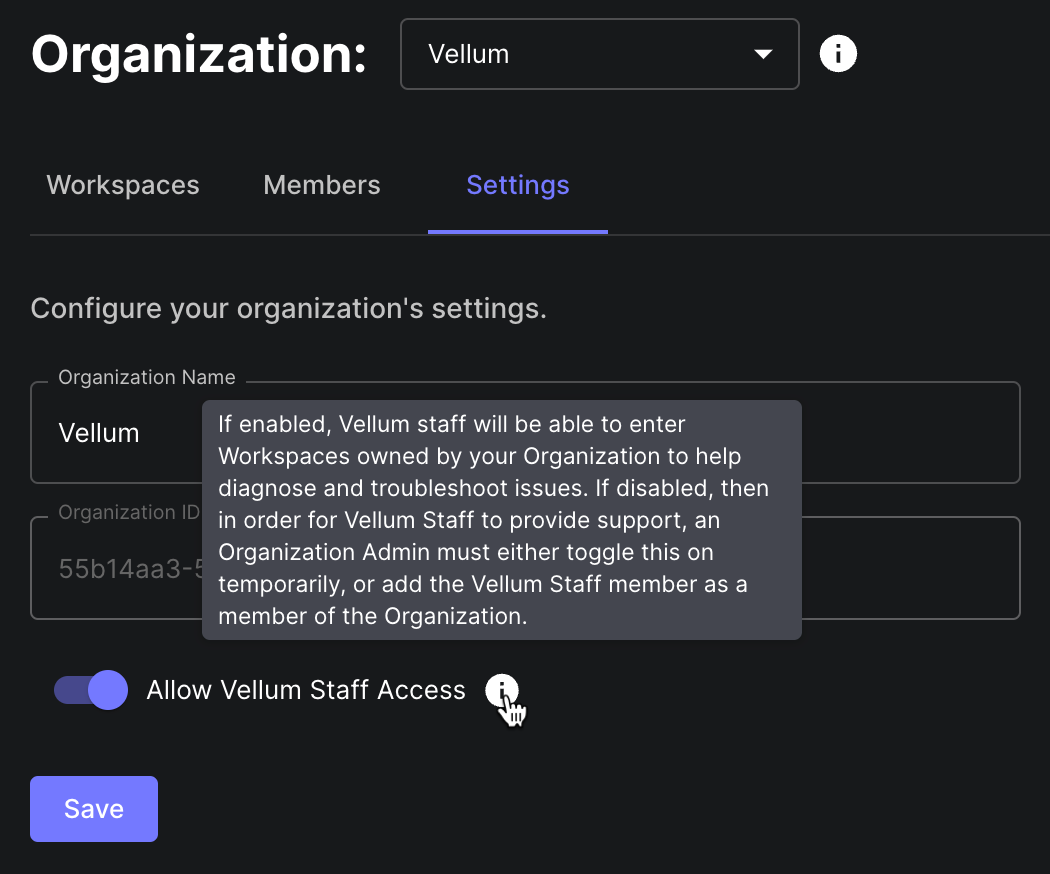Click the info icon beside Organization dropdown
1050x874 pixels.
(x=838, y=54)
